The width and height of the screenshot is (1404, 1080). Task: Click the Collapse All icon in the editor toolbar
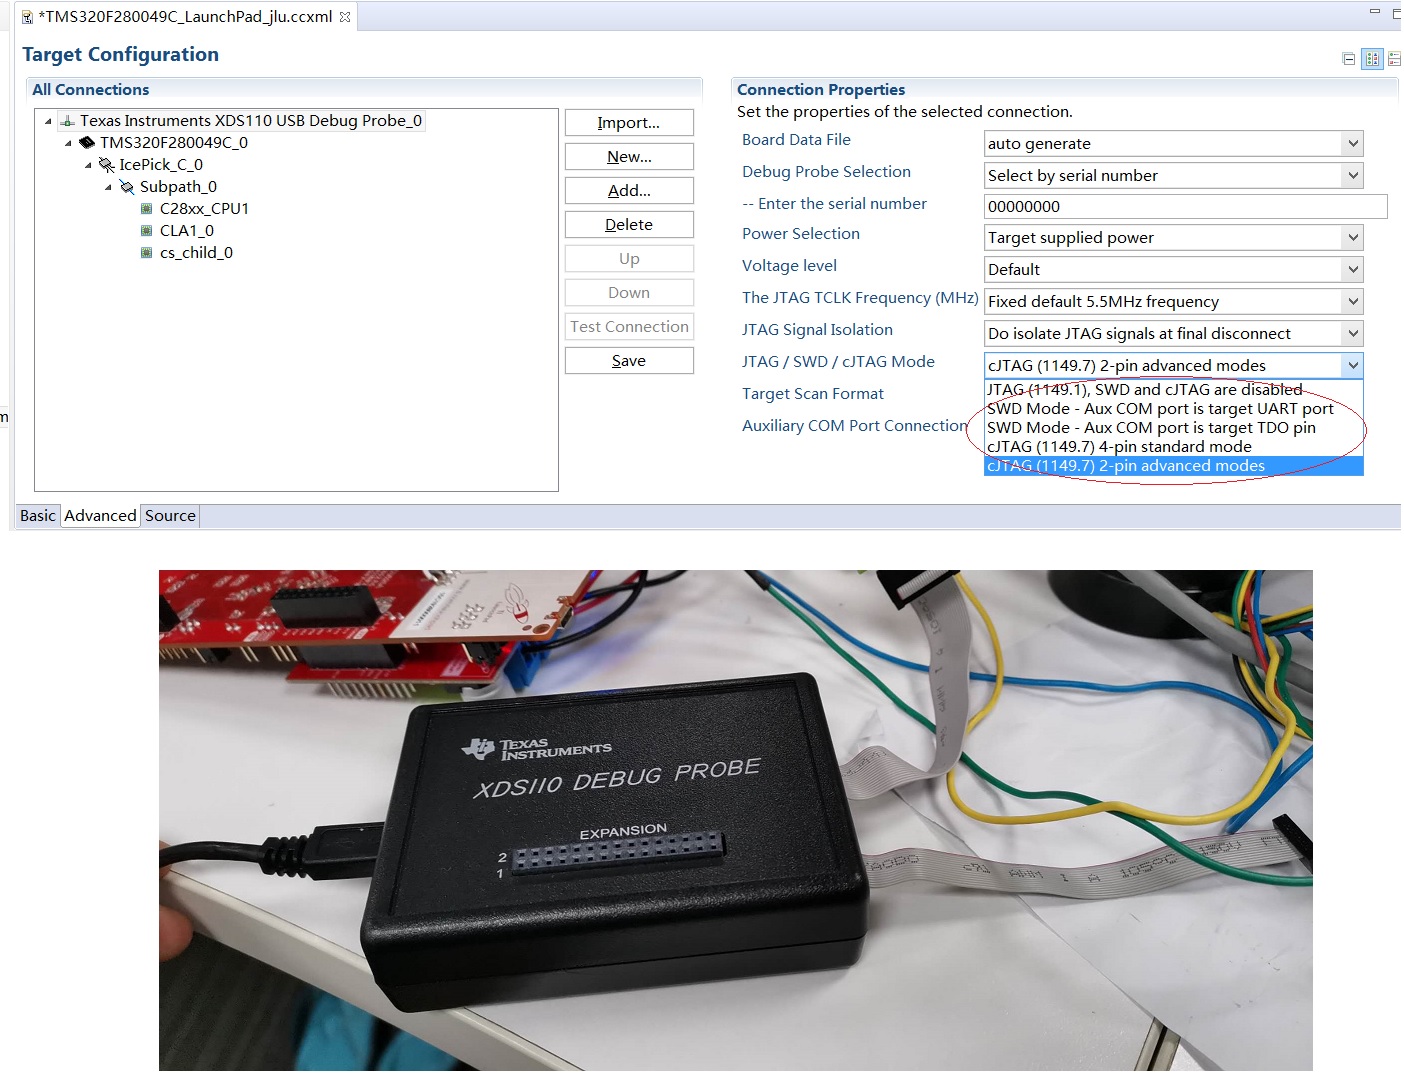tap(1349, 59)
